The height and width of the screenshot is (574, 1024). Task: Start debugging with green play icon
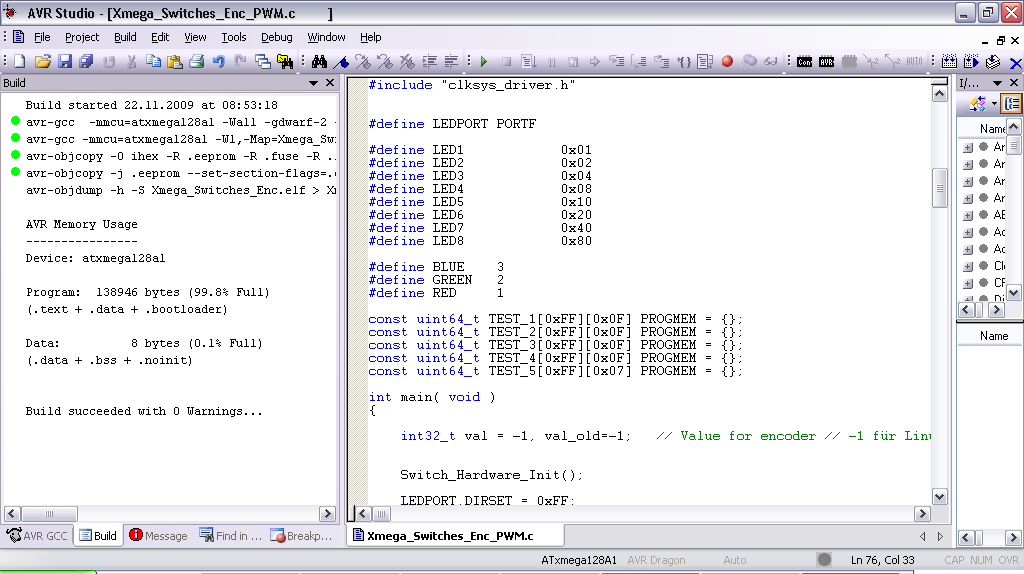484,61
